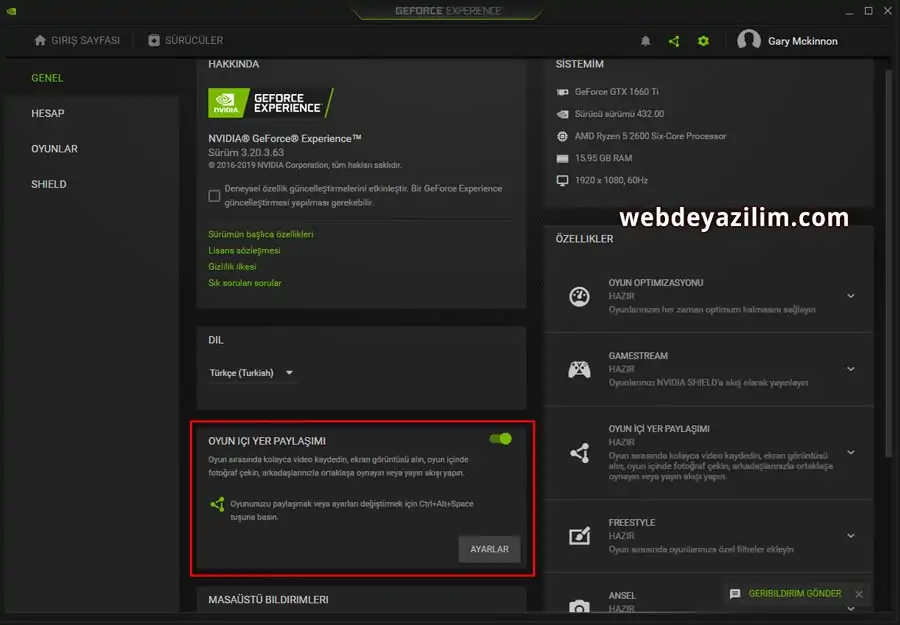Viewport: 900px width, 625px height.
Task: Click the GeForce GTX 1660 Ti text
Action: 616,92
